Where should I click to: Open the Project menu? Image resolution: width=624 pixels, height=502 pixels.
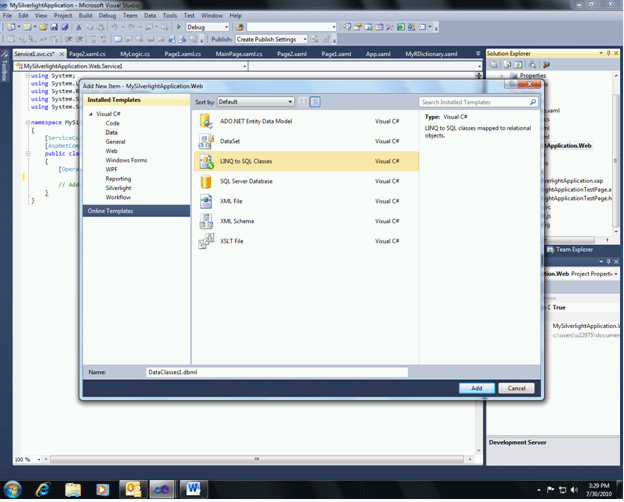tap(63, 16)
